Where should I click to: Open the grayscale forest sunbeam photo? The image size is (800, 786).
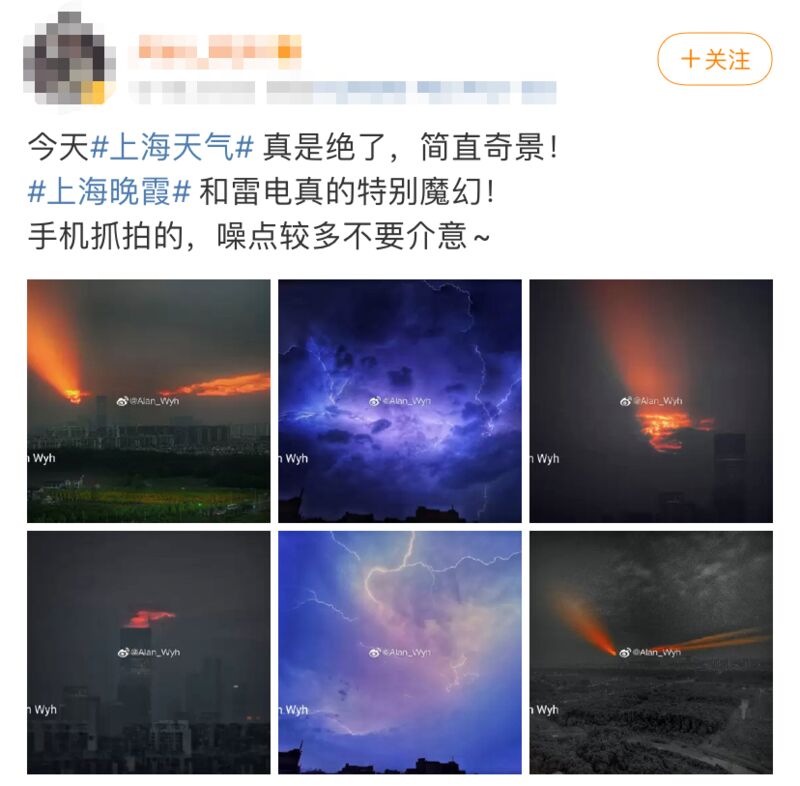pyautogui.click(x=651, y=652)
